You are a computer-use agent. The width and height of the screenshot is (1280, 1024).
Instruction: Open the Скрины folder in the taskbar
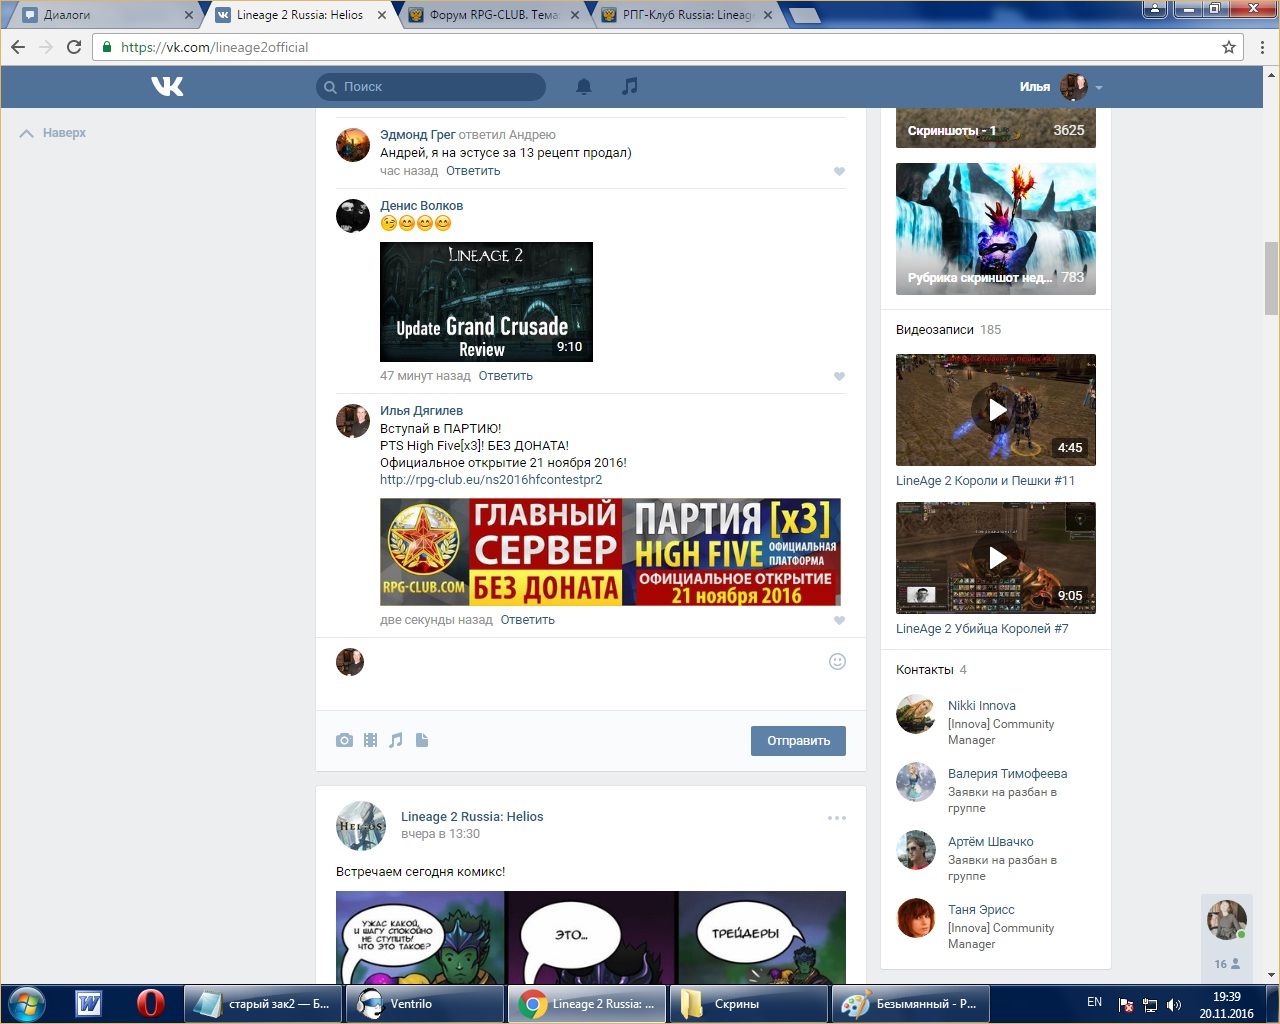click(x=748, y=1004)
